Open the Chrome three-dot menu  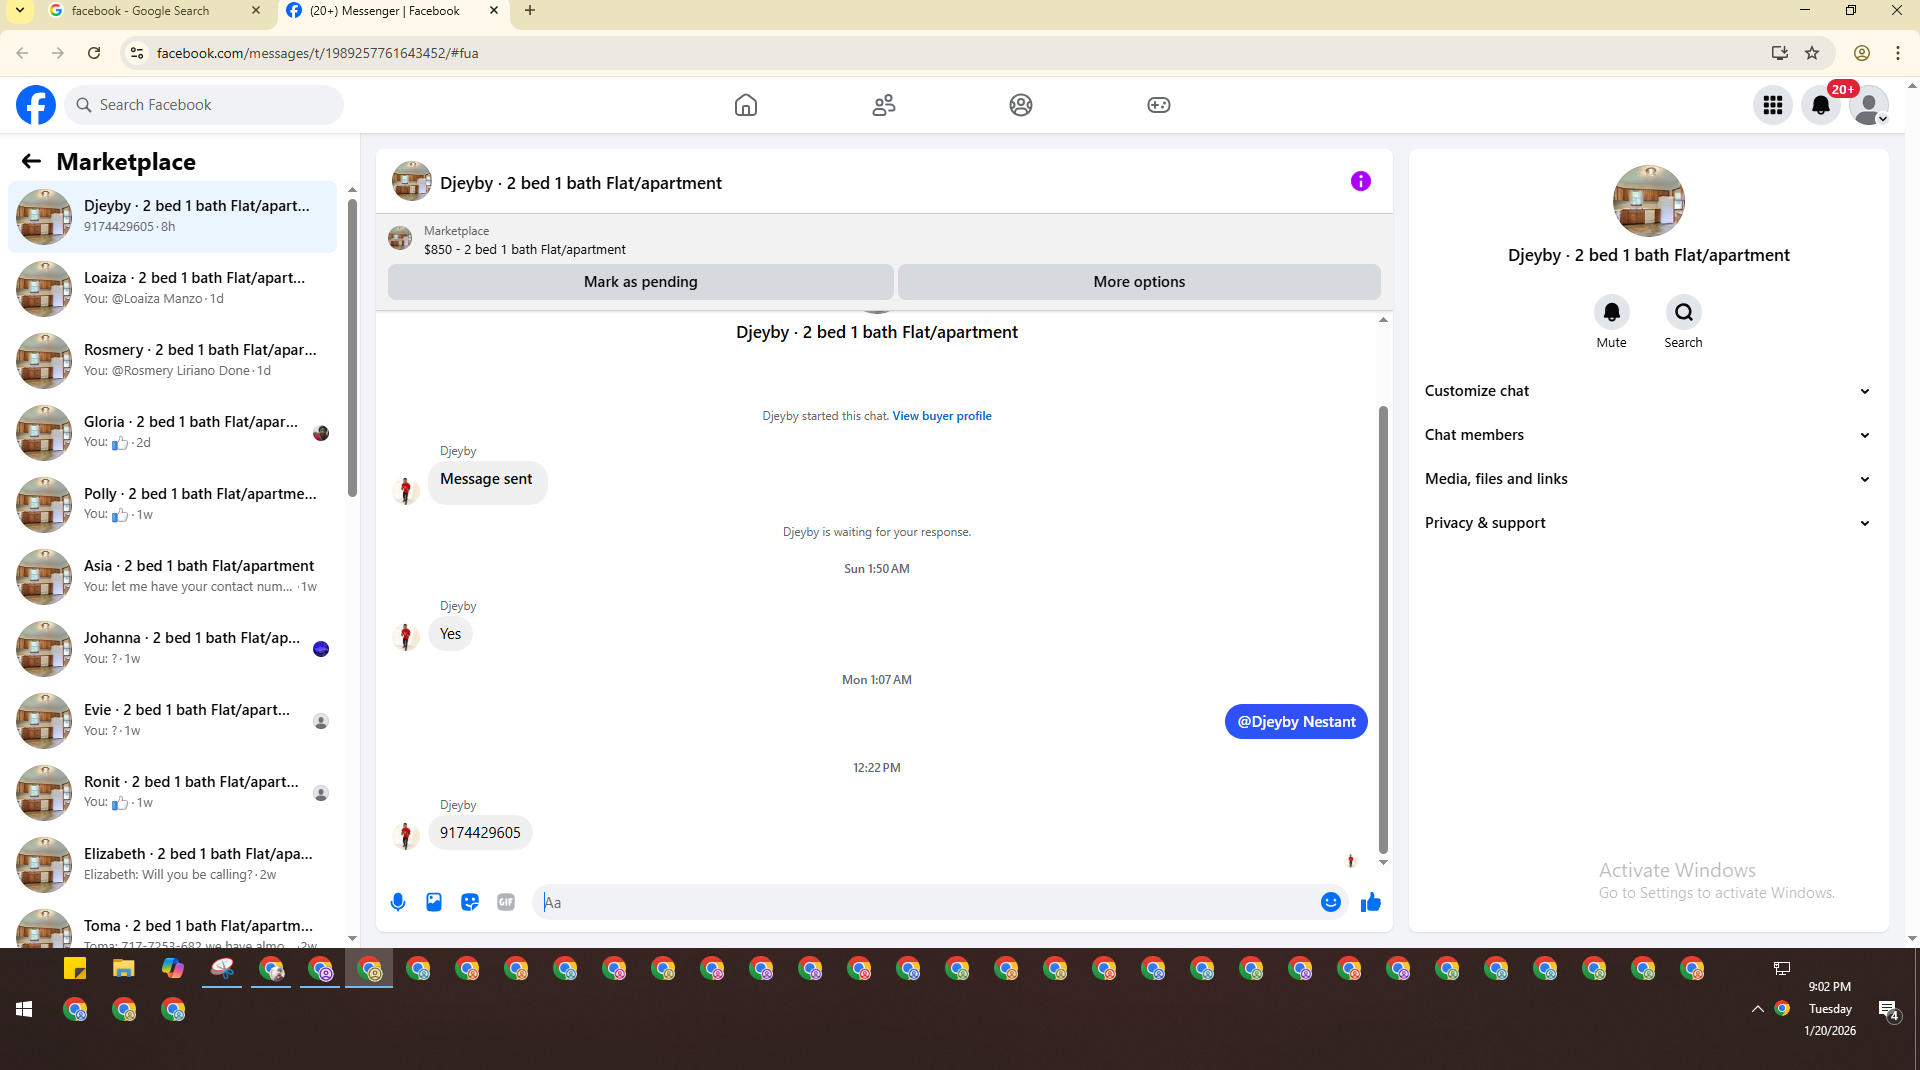point(1898,53)
